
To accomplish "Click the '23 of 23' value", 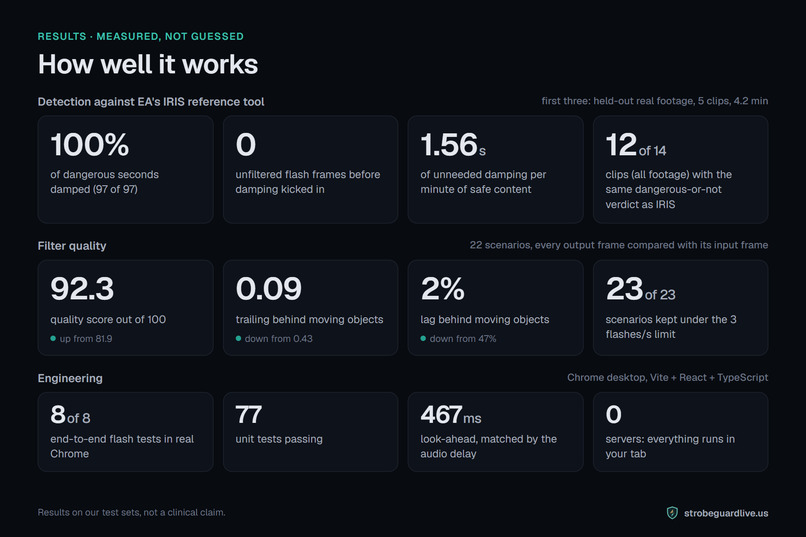I will click(640, 289).
